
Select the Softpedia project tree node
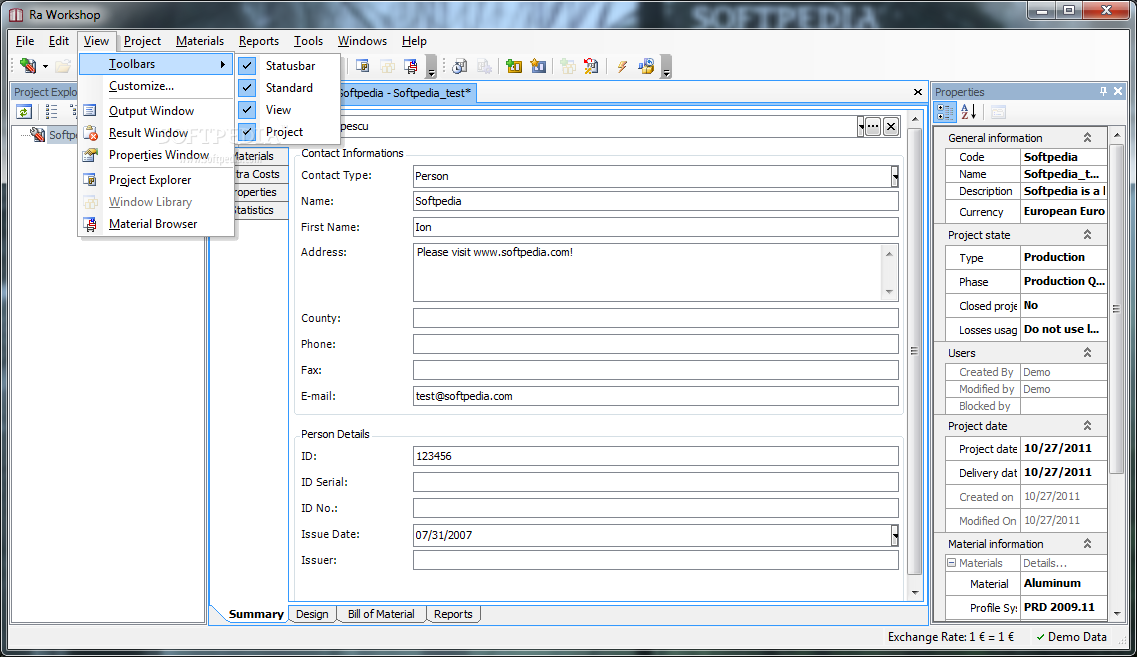click(62, 135)
